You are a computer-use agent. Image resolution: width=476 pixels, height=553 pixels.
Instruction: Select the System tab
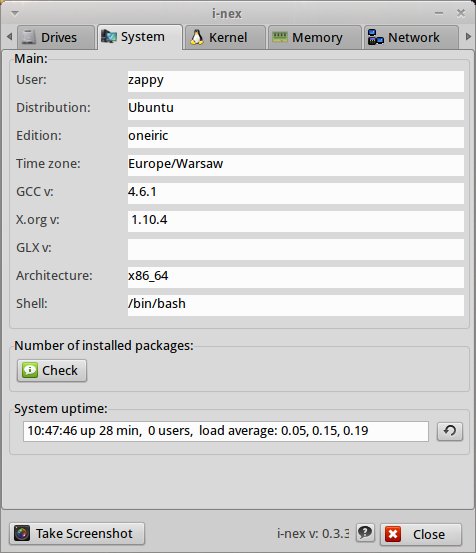(x=140, y=37)
